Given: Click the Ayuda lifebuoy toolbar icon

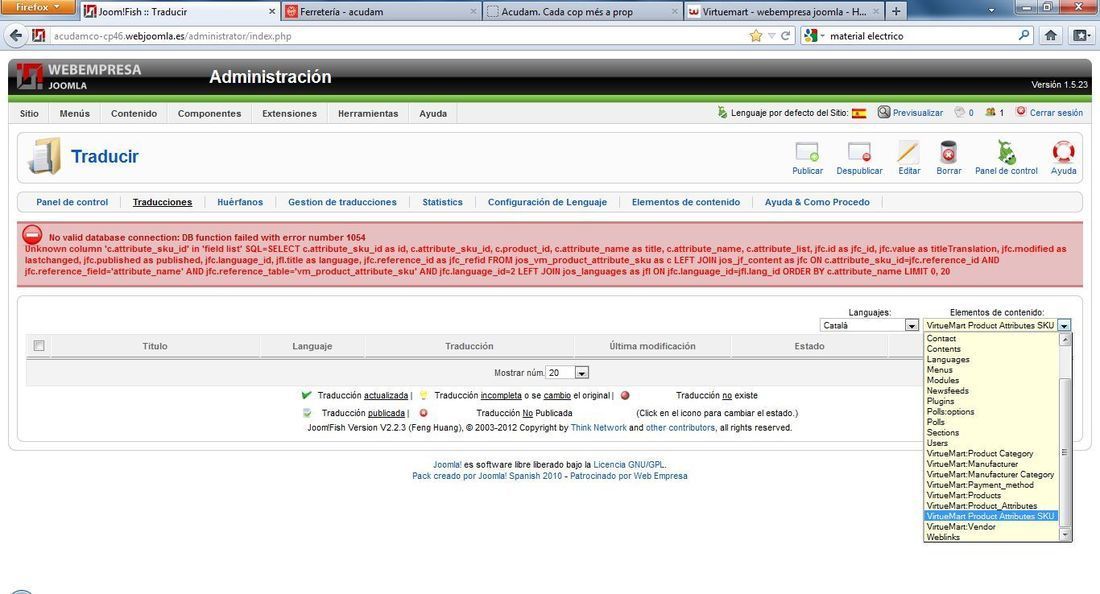Looking at the screenshot, I should 1063,152.
